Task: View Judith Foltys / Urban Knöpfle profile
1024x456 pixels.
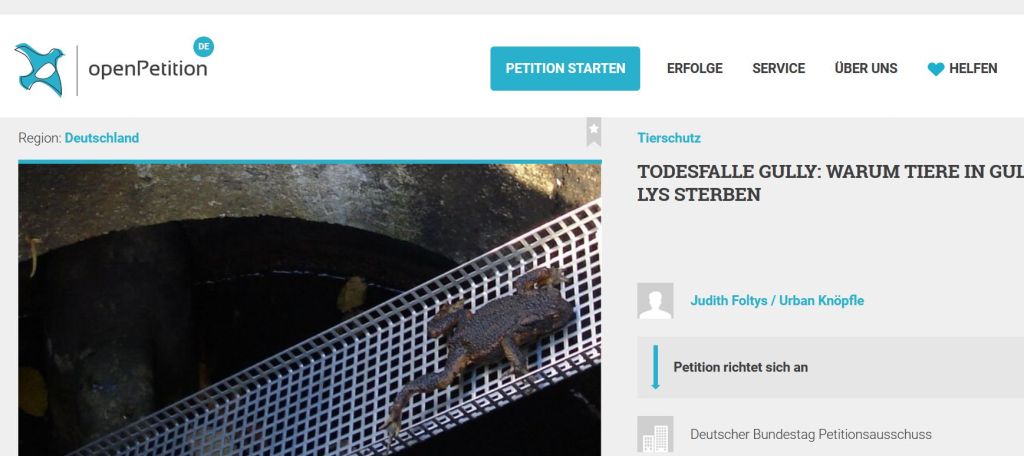Action: [x=777, y=301]
